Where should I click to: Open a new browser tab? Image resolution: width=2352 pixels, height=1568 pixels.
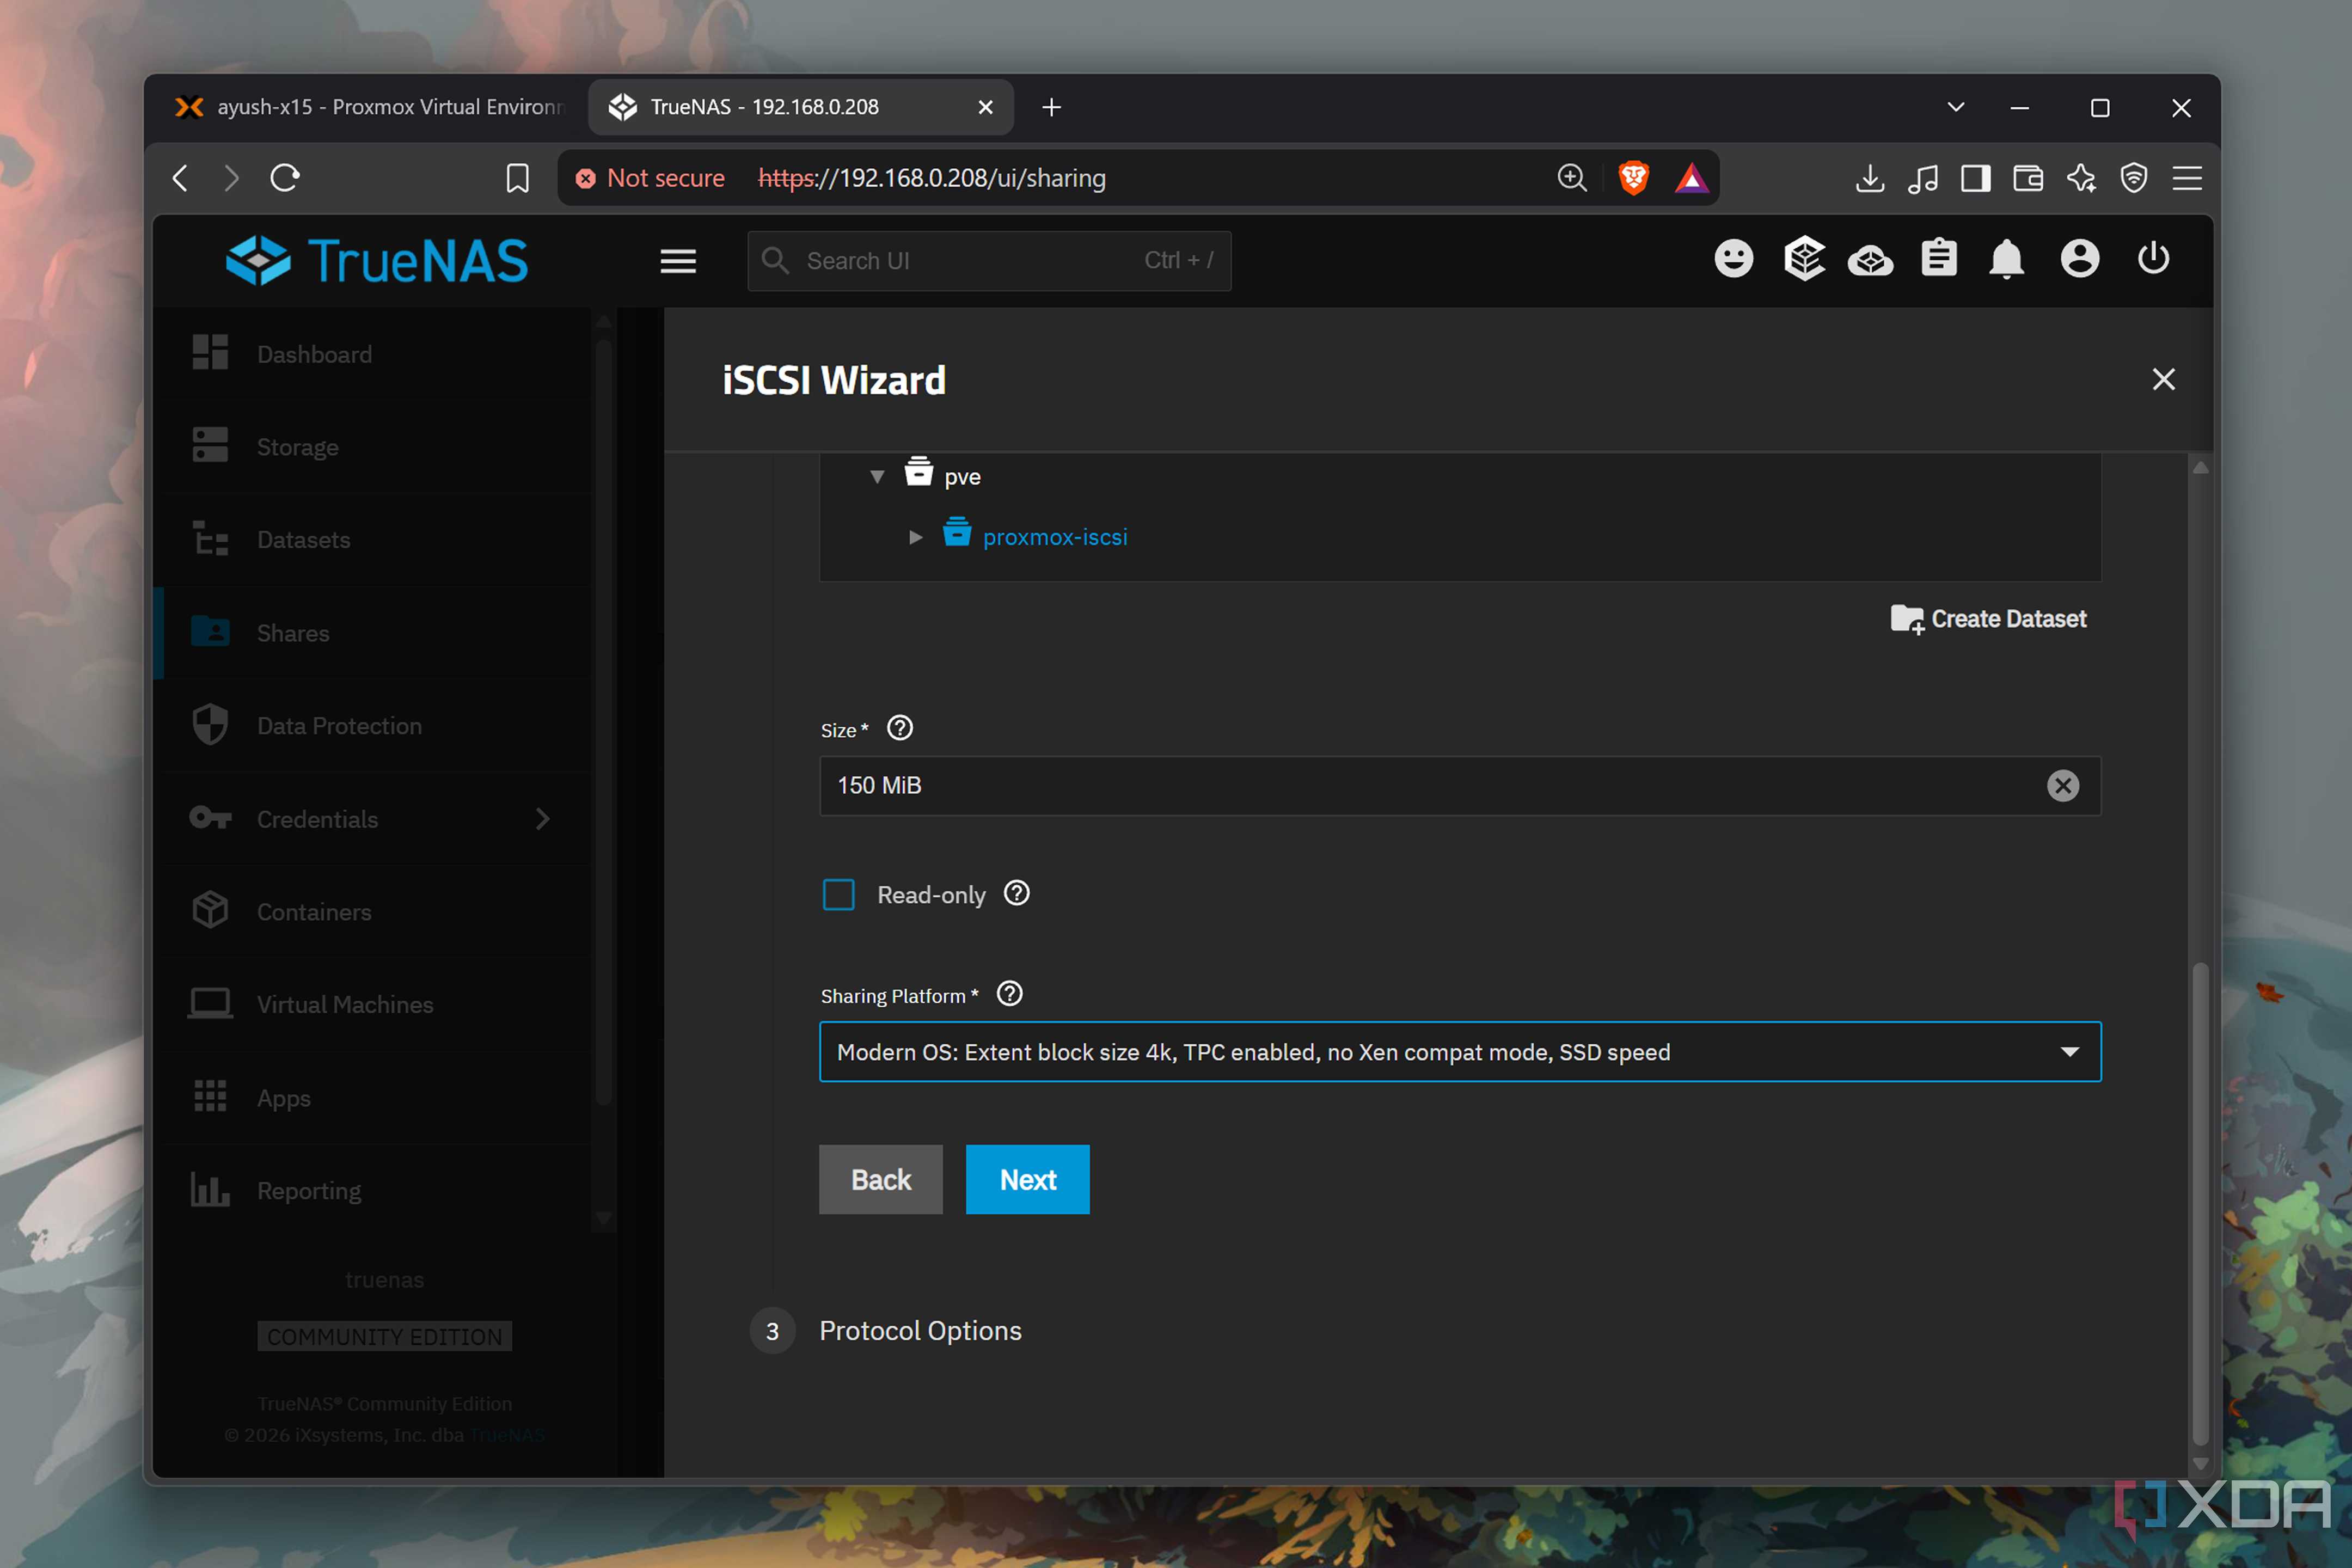point(1051,107)
